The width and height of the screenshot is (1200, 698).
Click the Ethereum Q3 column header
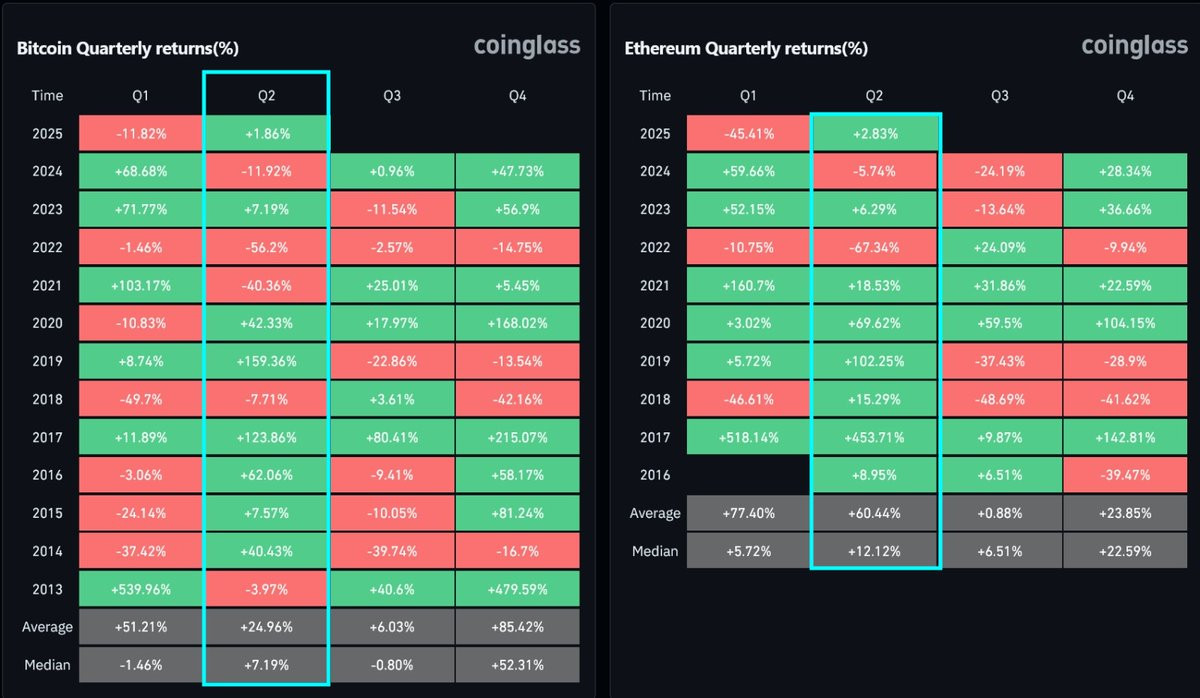click(x=999, y=96)
